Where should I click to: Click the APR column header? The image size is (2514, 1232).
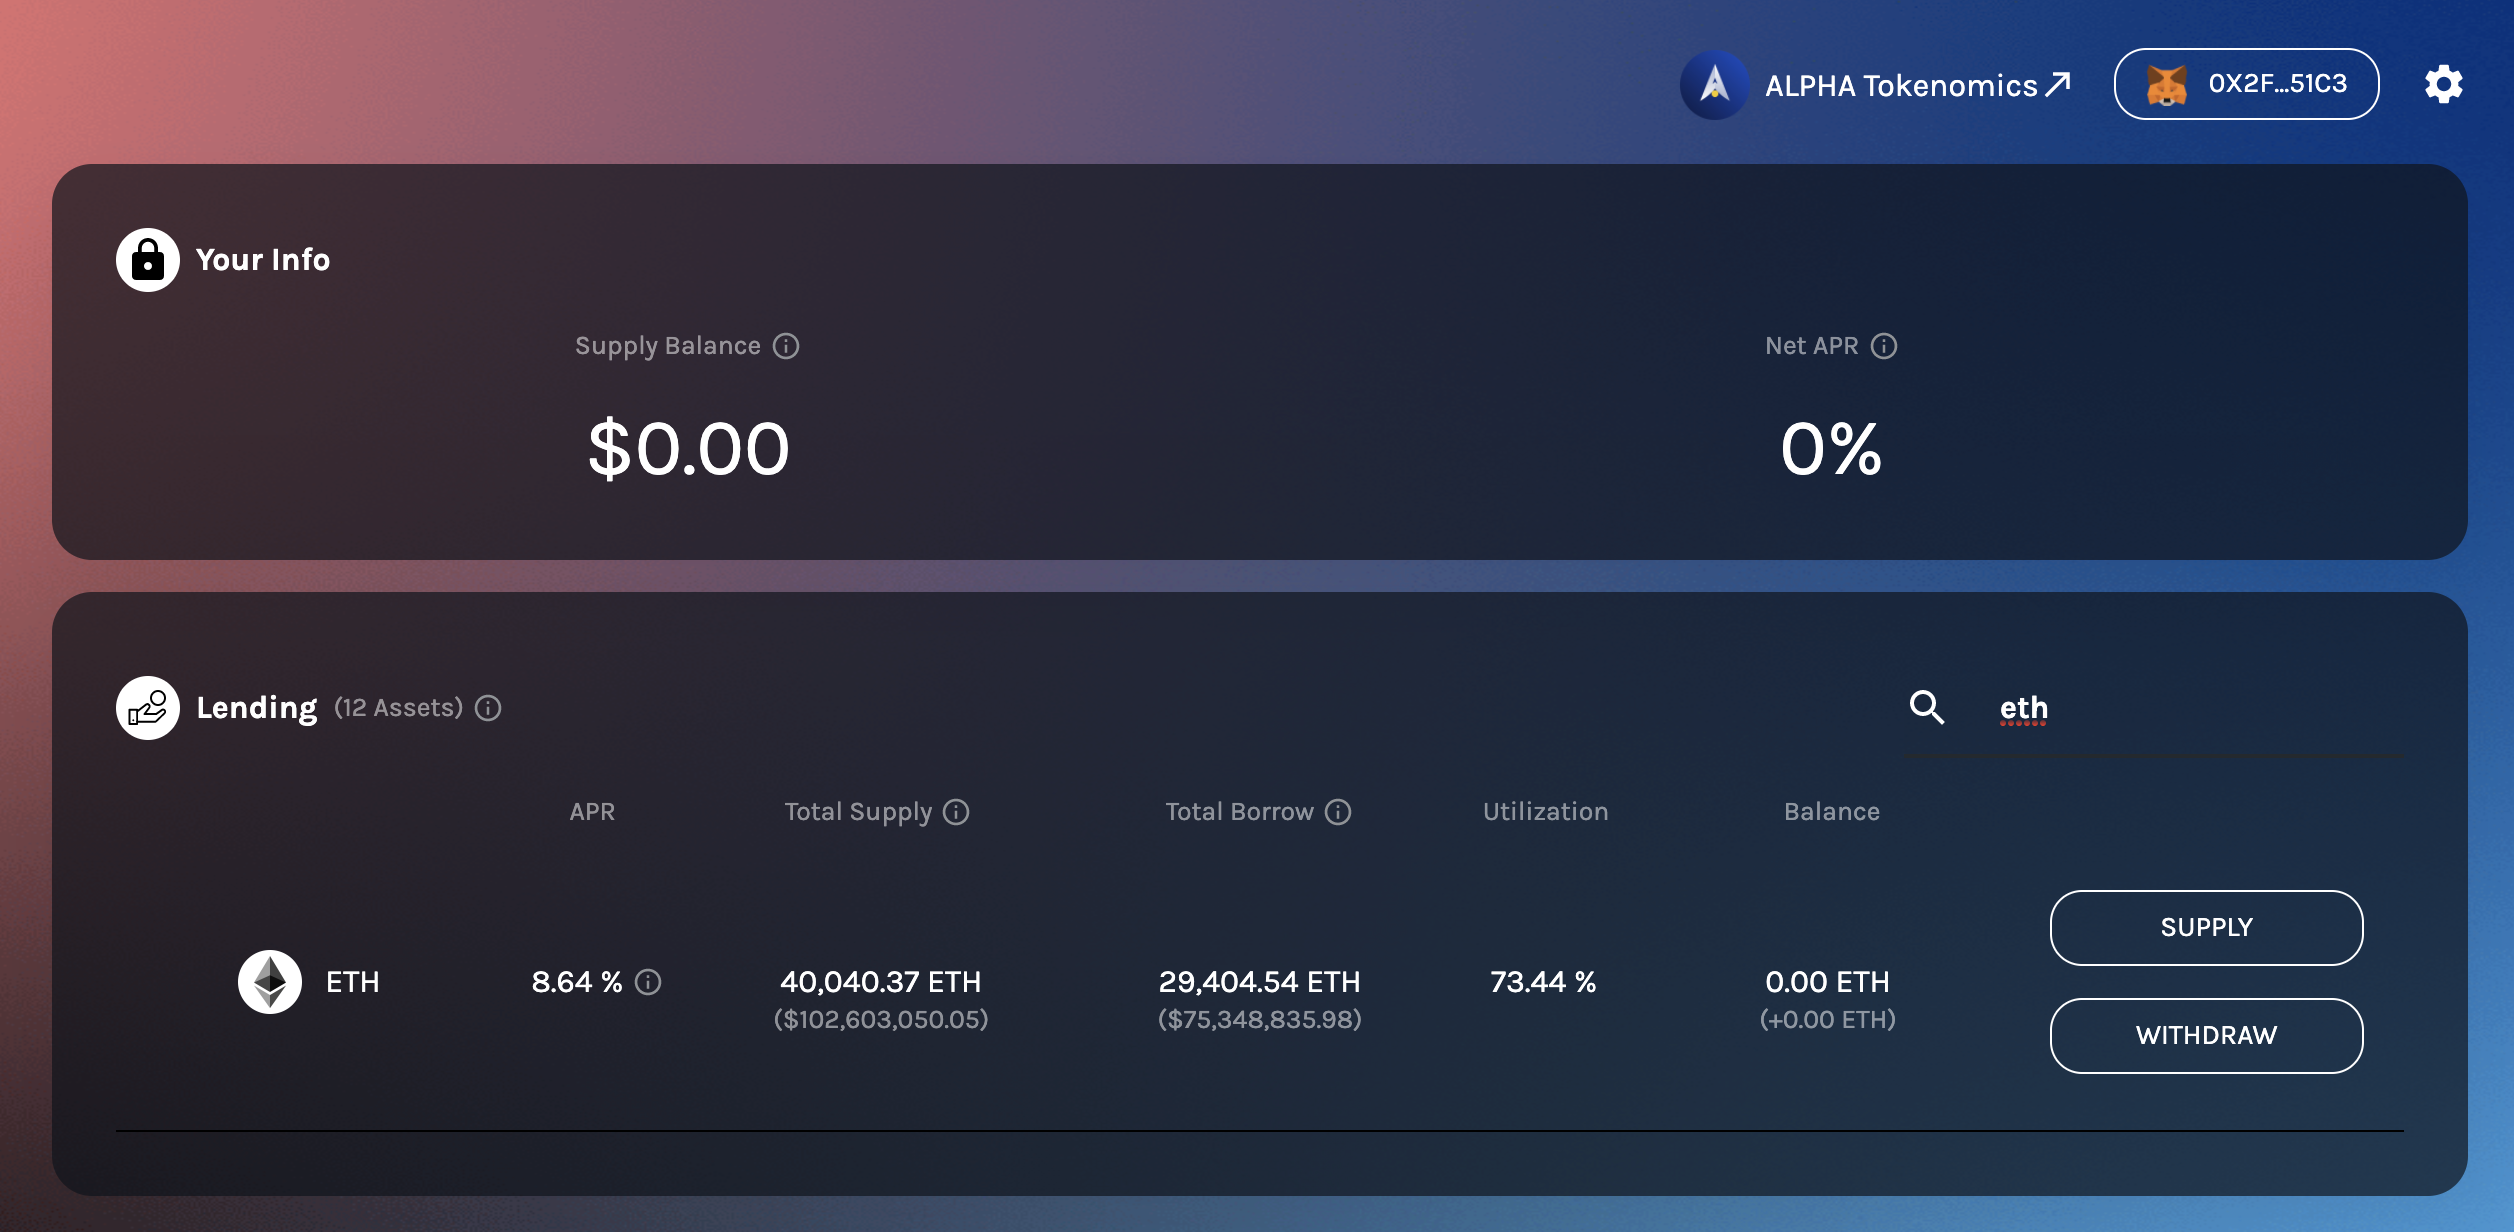[x=592, y=812]
